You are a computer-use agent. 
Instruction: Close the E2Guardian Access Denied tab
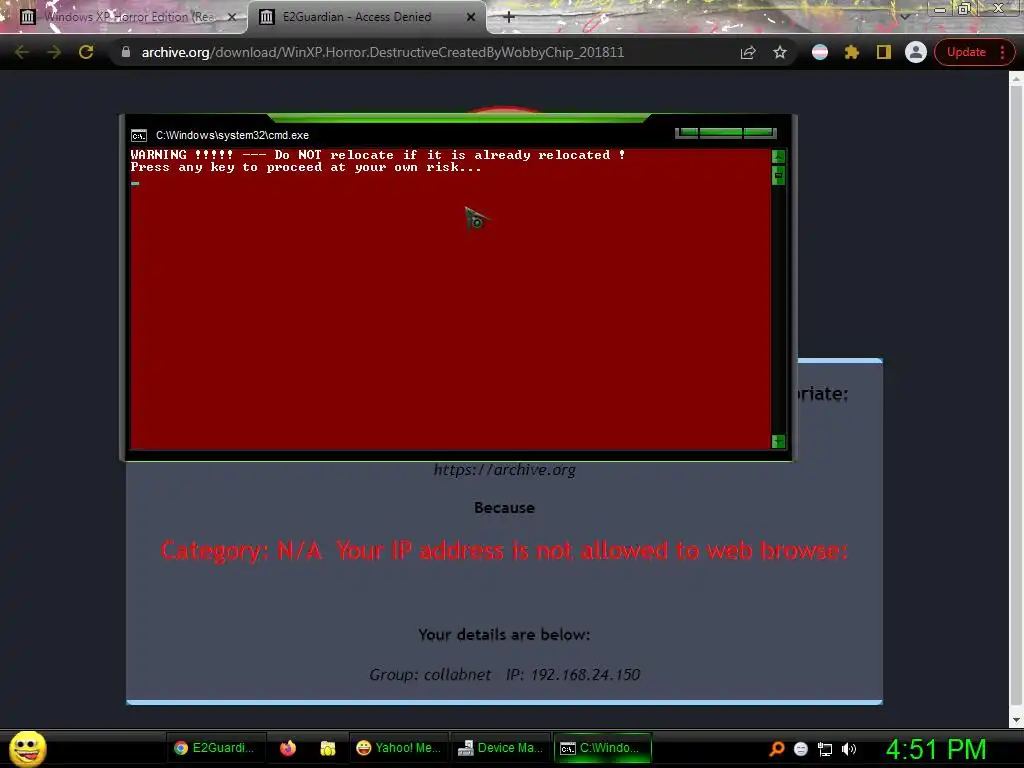pyautogui.click(x=471, y=17)
